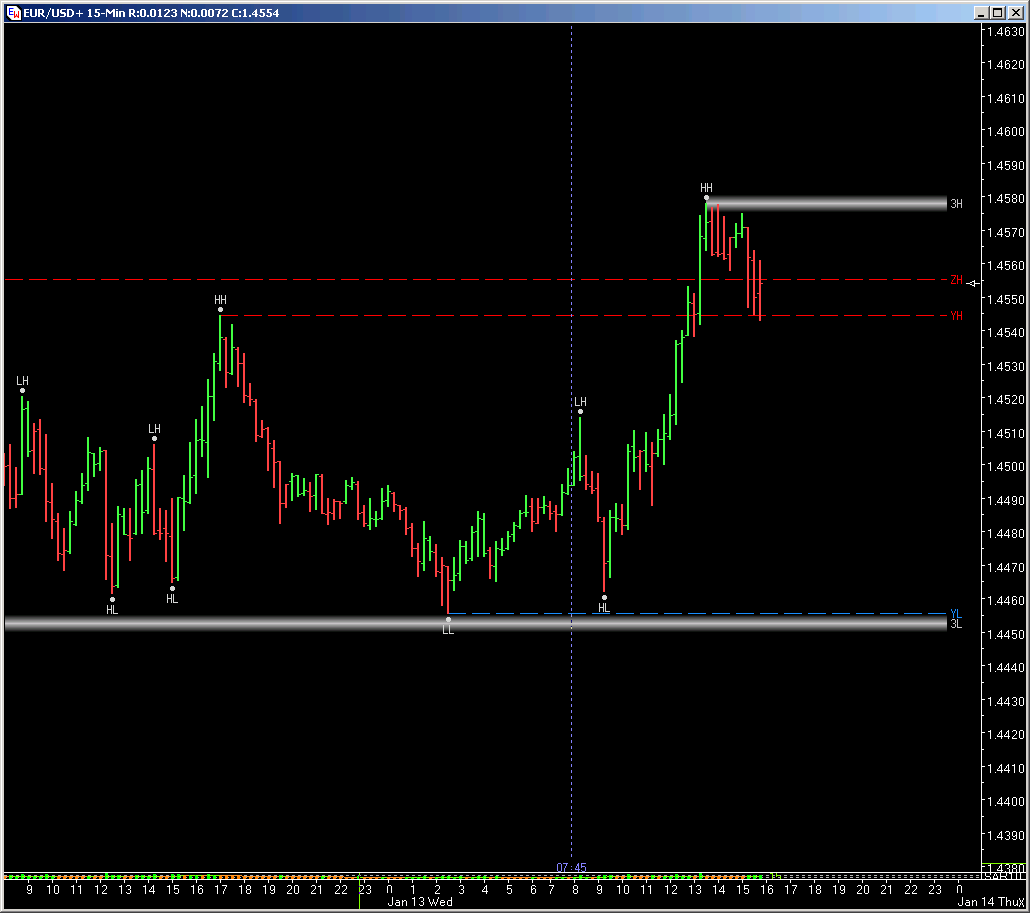This screenshot has width=1030, height=913.
Task: Click the 1.4530 price axis label
Action: (x=1006, y=366)
